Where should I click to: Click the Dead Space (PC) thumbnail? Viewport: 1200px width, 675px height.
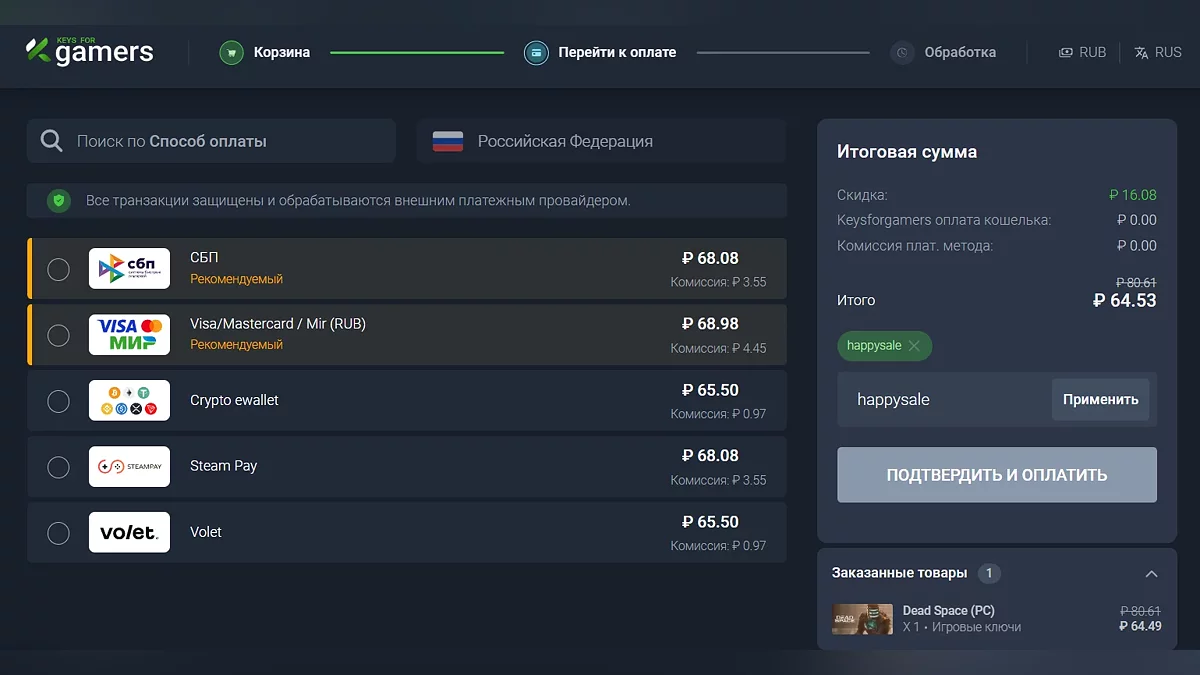(862, 619)
